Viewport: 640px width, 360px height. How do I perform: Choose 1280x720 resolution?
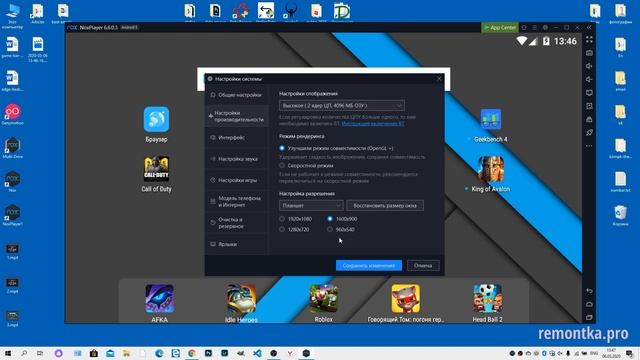click(282, 229)
